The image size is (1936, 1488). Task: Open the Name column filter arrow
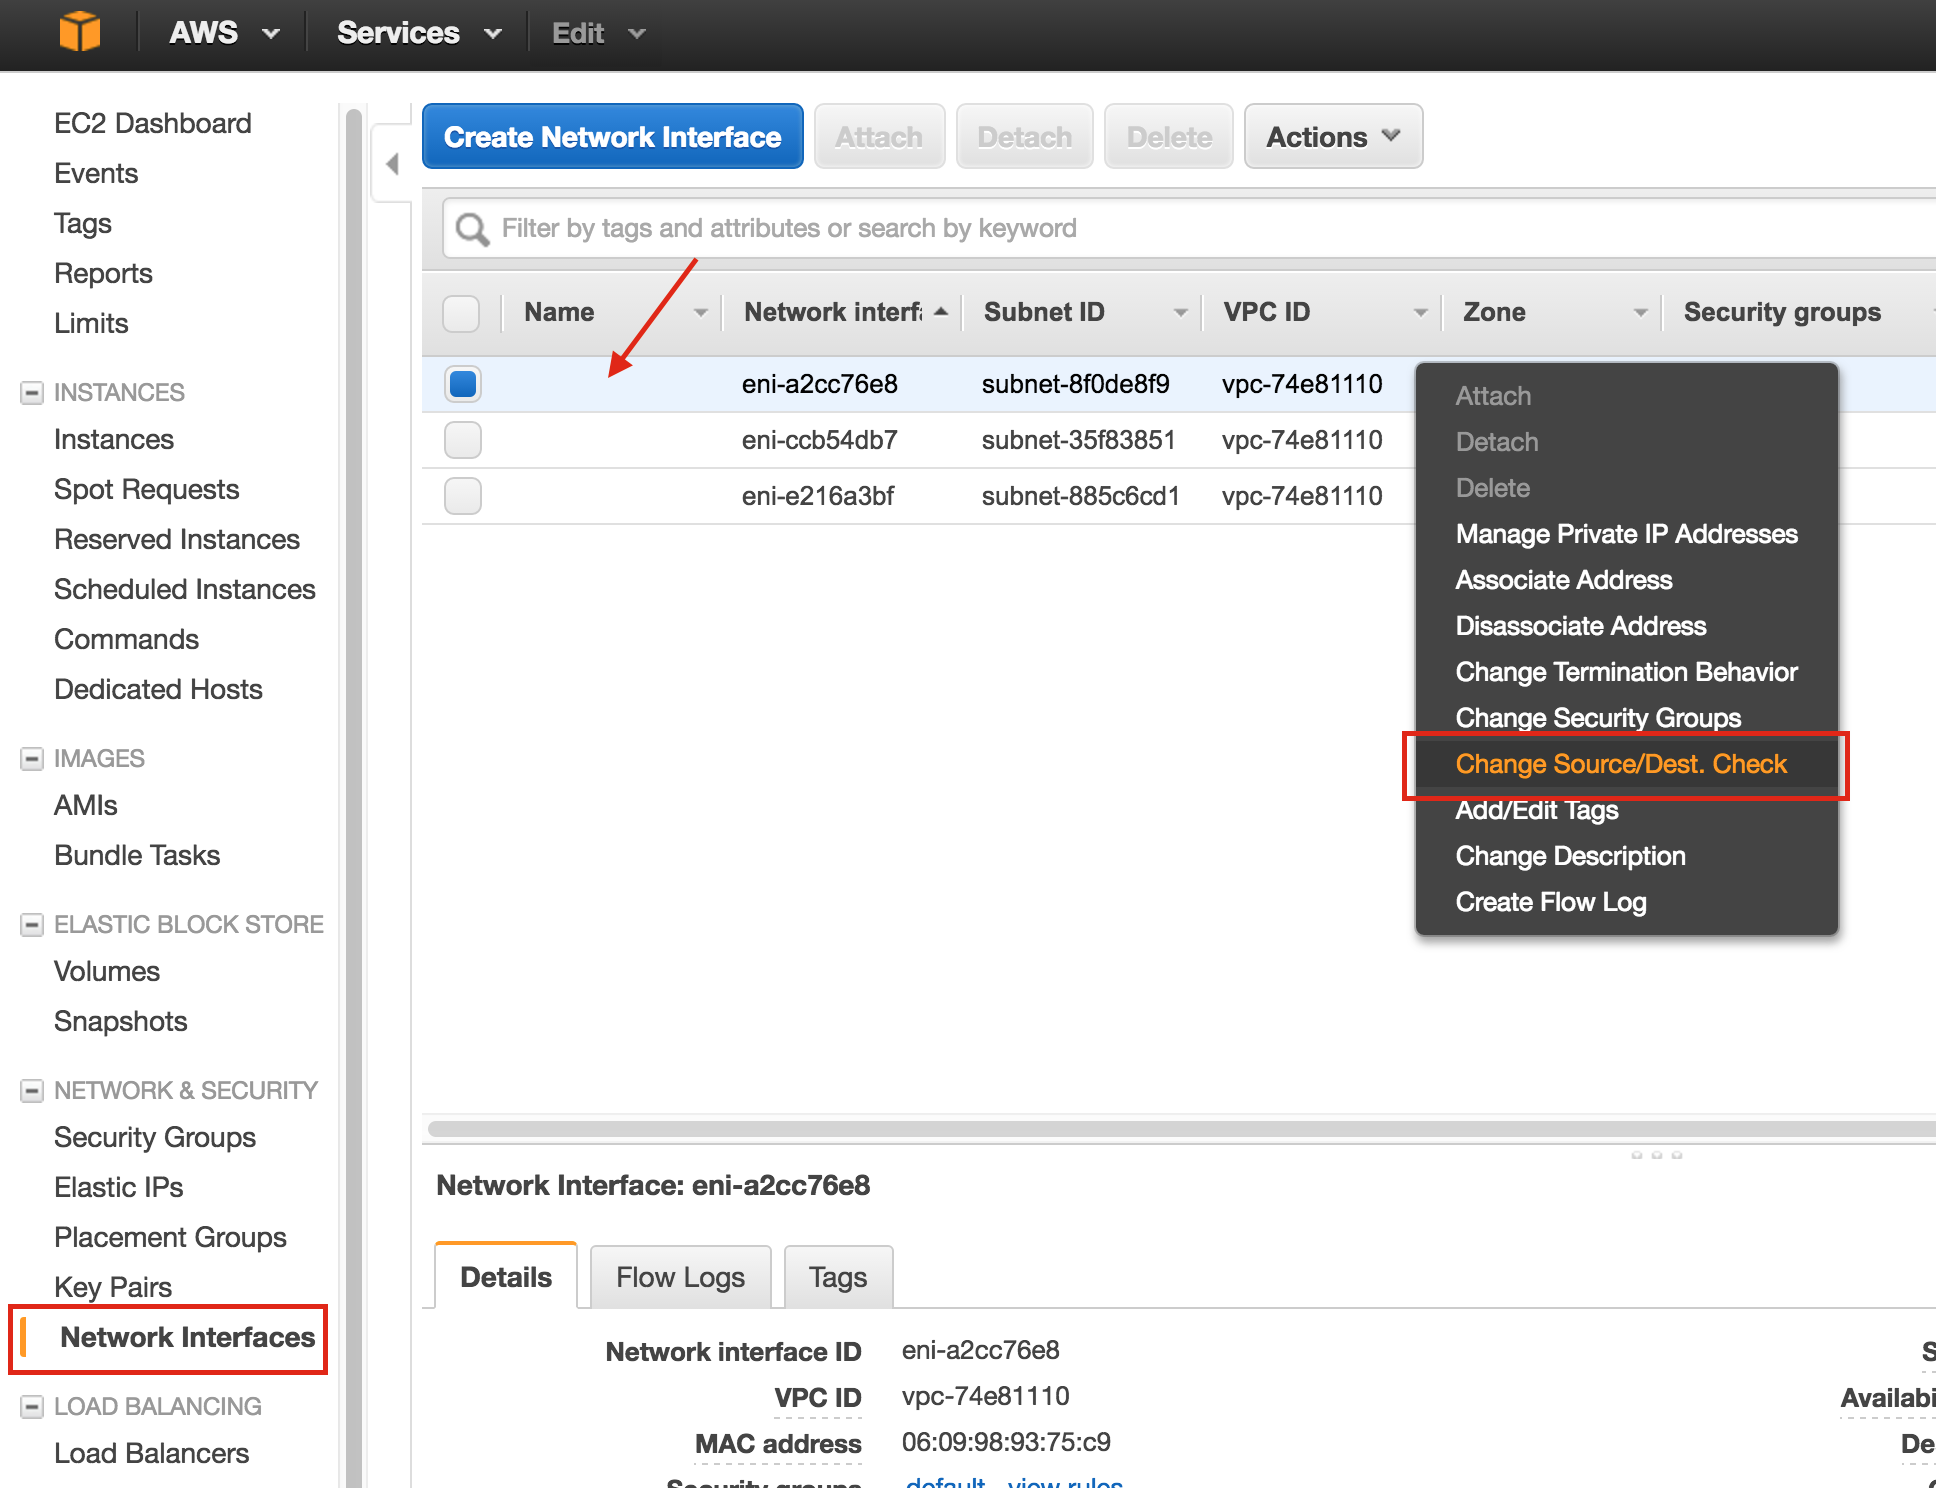(x=701, y=313)
